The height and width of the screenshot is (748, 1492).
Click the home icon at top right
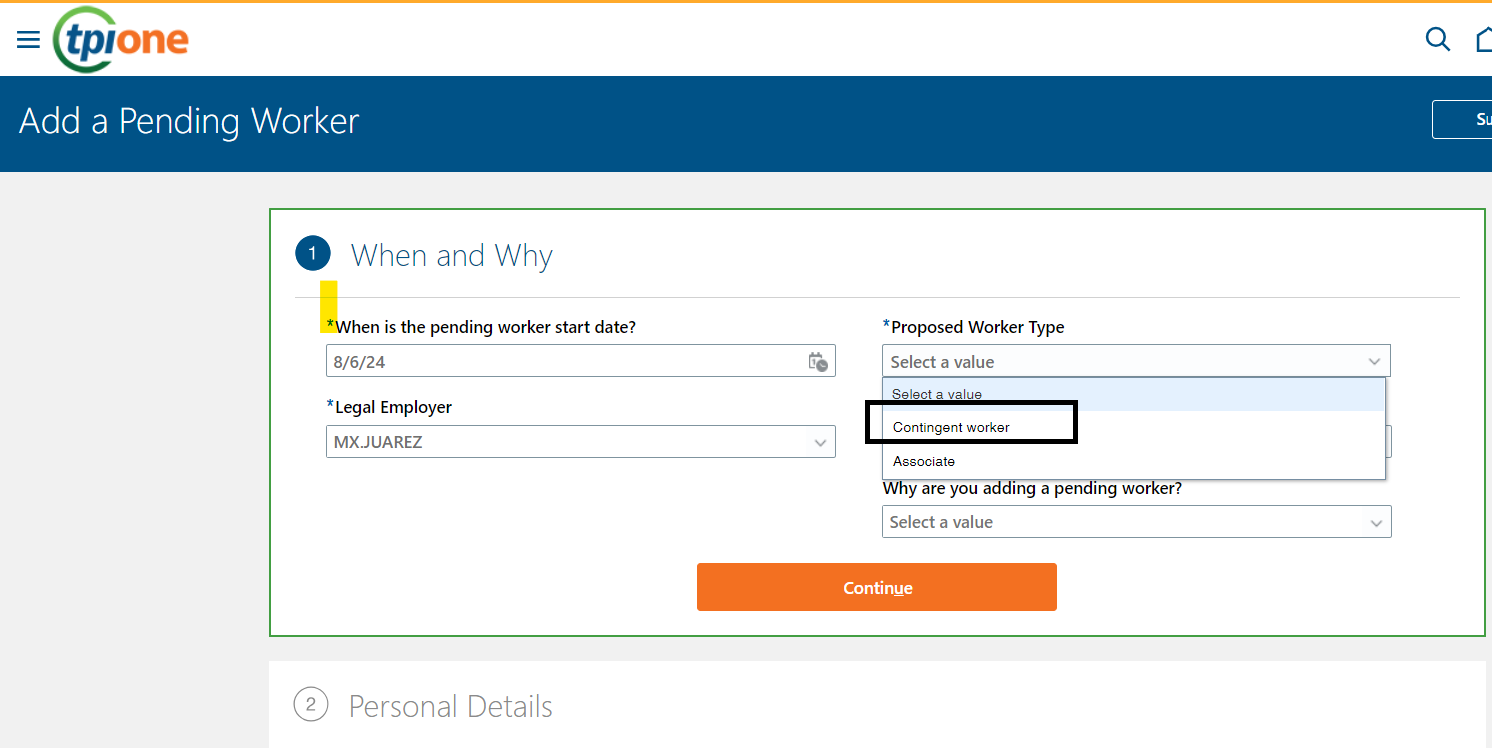point(1483,39)
